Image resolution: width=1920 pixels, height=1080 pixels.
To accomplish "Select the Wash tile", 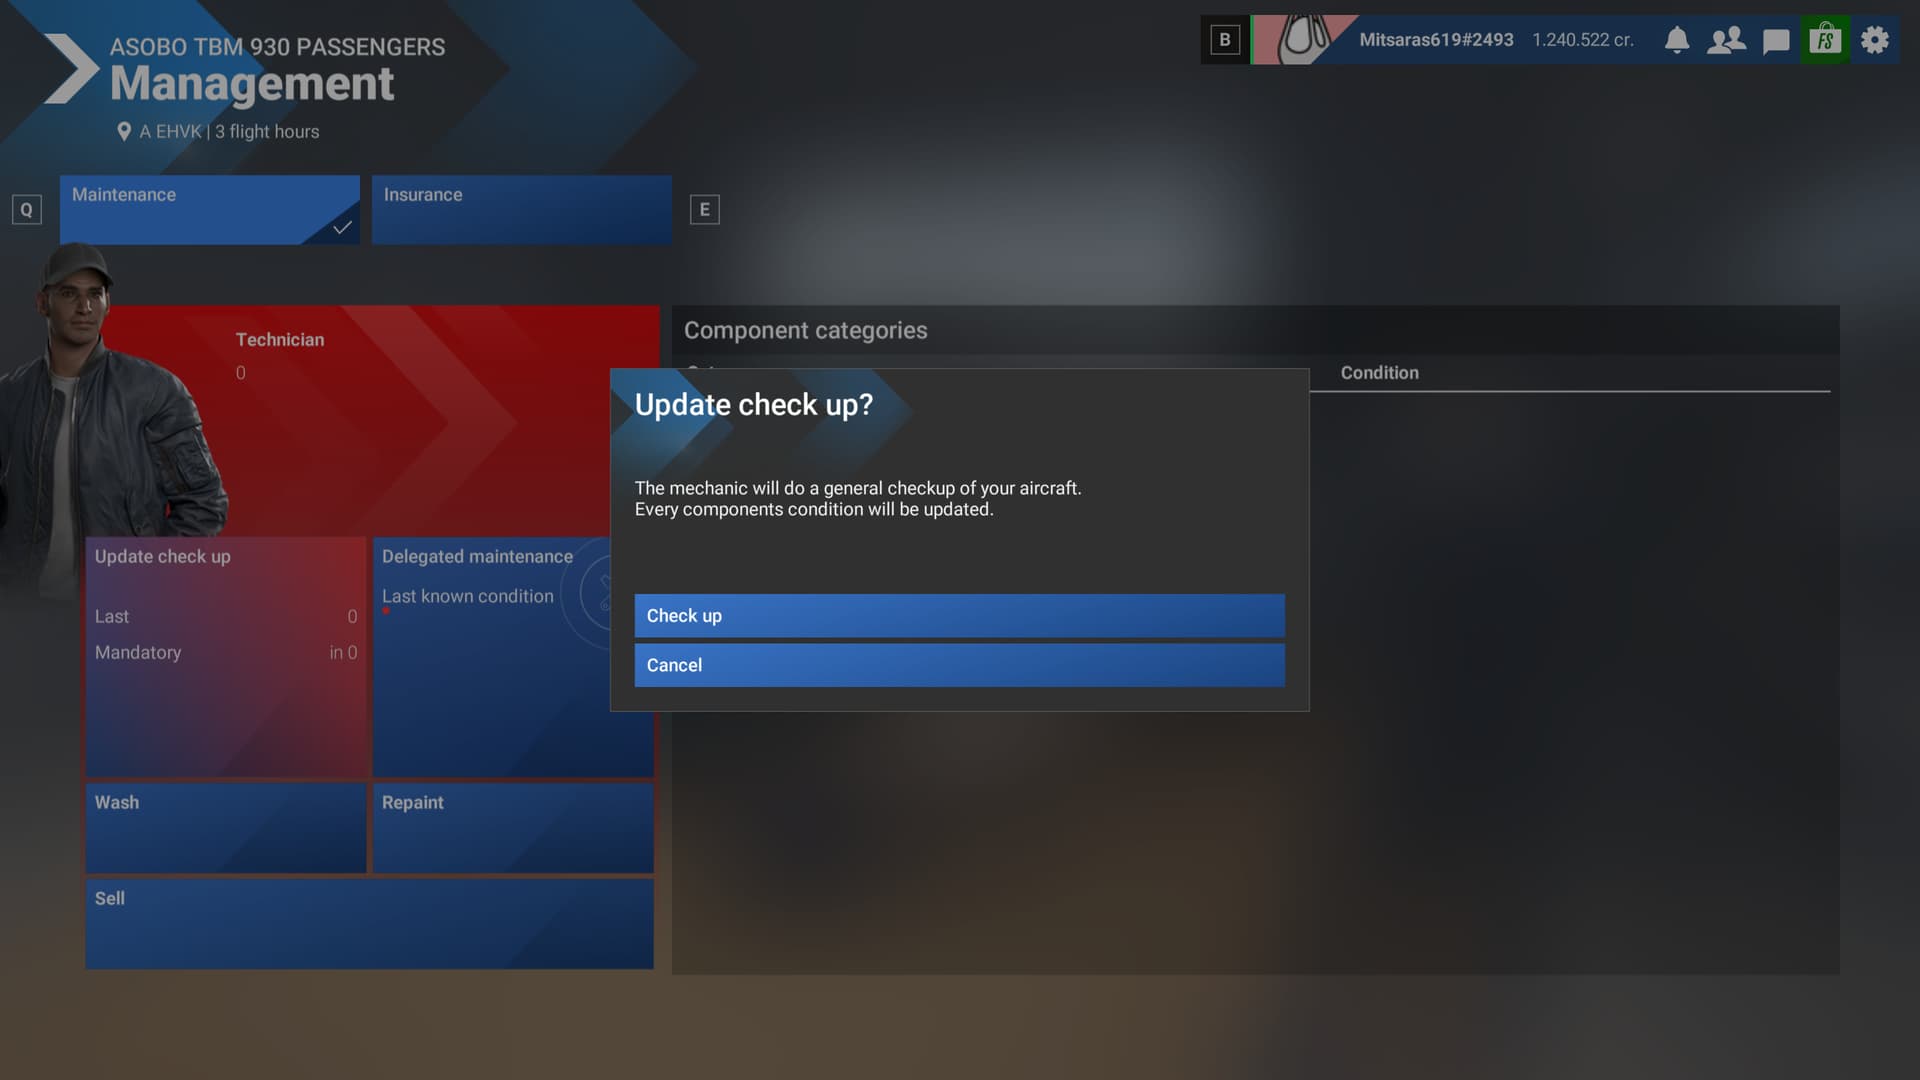I will coord(226,828).
